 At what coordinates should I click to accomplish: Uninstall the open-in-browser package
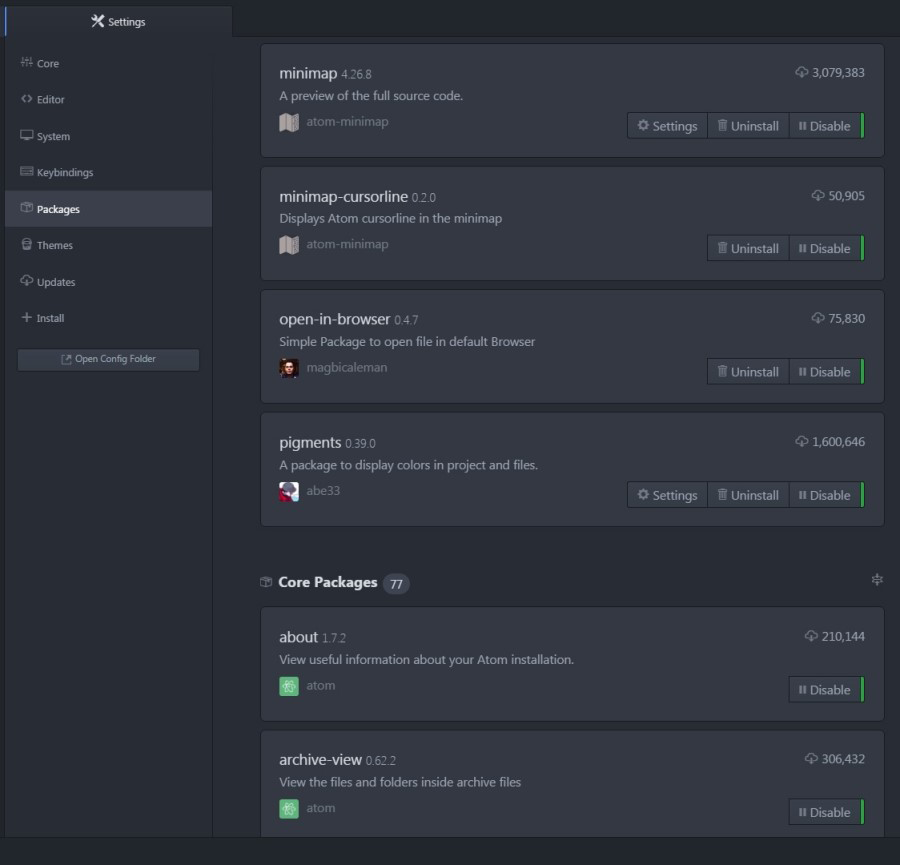click(x=748, y=372)
